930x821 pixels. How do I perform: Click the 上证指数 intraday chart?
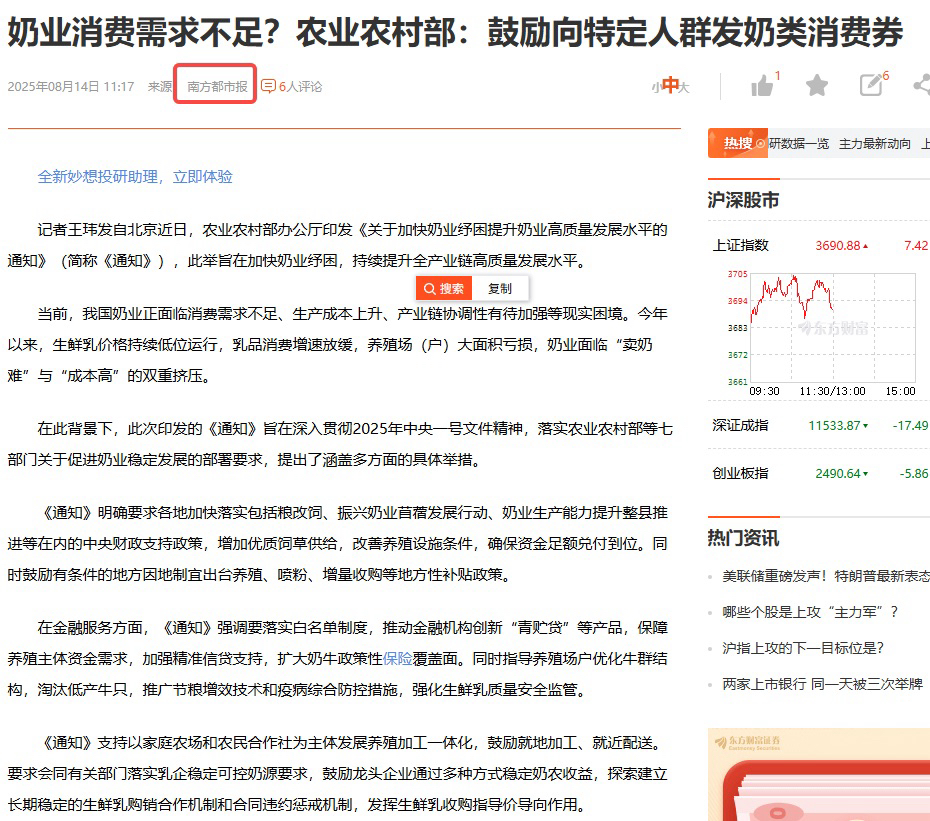821,332
